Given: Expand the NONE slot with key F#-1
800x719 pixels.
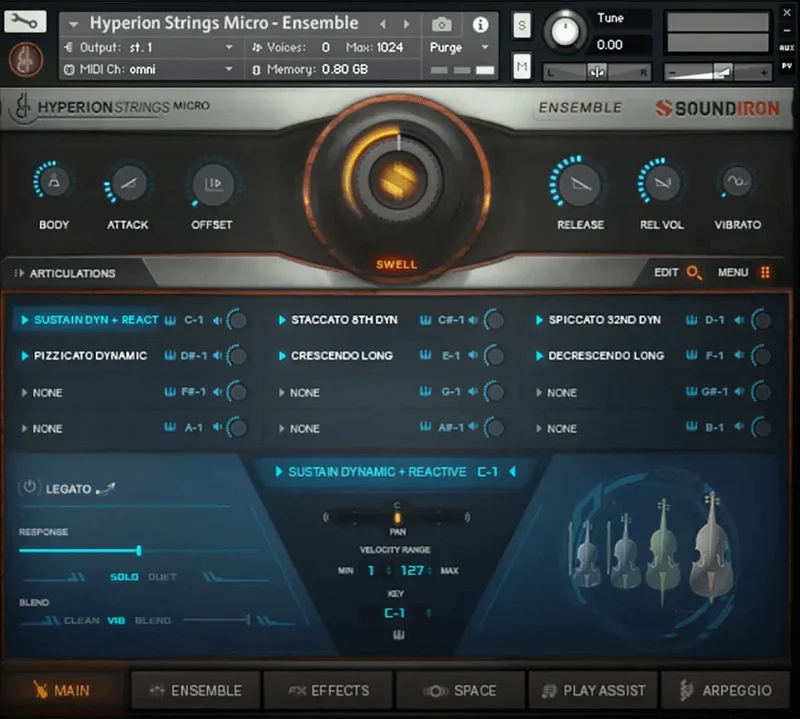Looking at the screenshot, I should coord(24,392).
